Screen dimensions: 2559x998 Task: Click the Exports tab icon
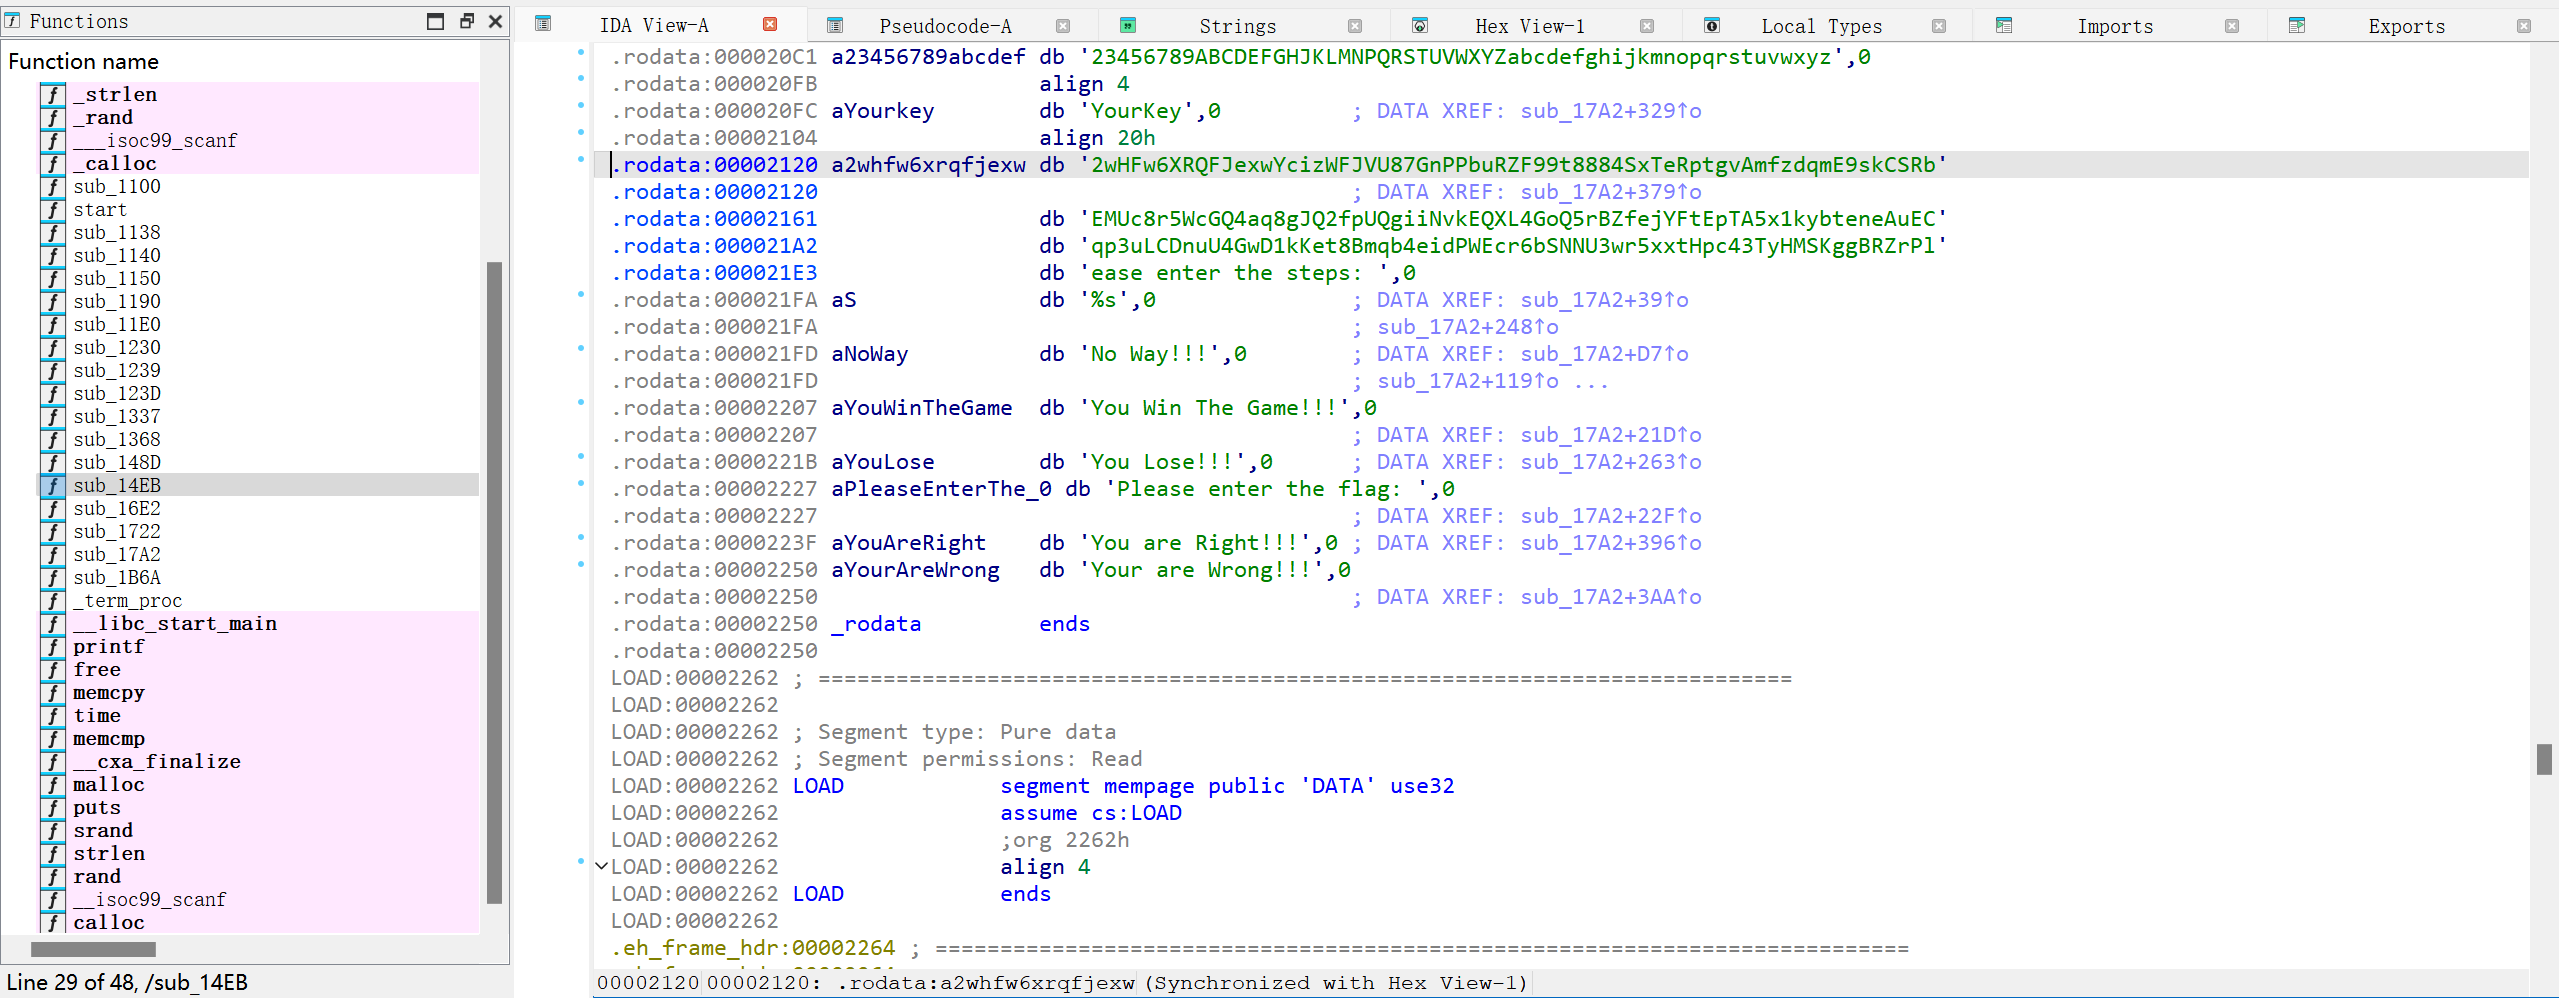tap(2296, 26)
